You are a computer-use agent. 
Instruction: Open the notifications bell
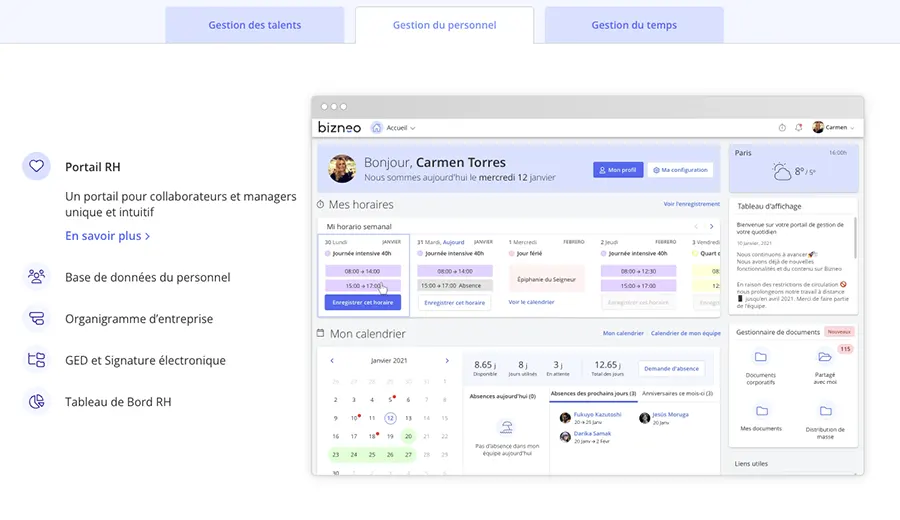pos(798,127)
